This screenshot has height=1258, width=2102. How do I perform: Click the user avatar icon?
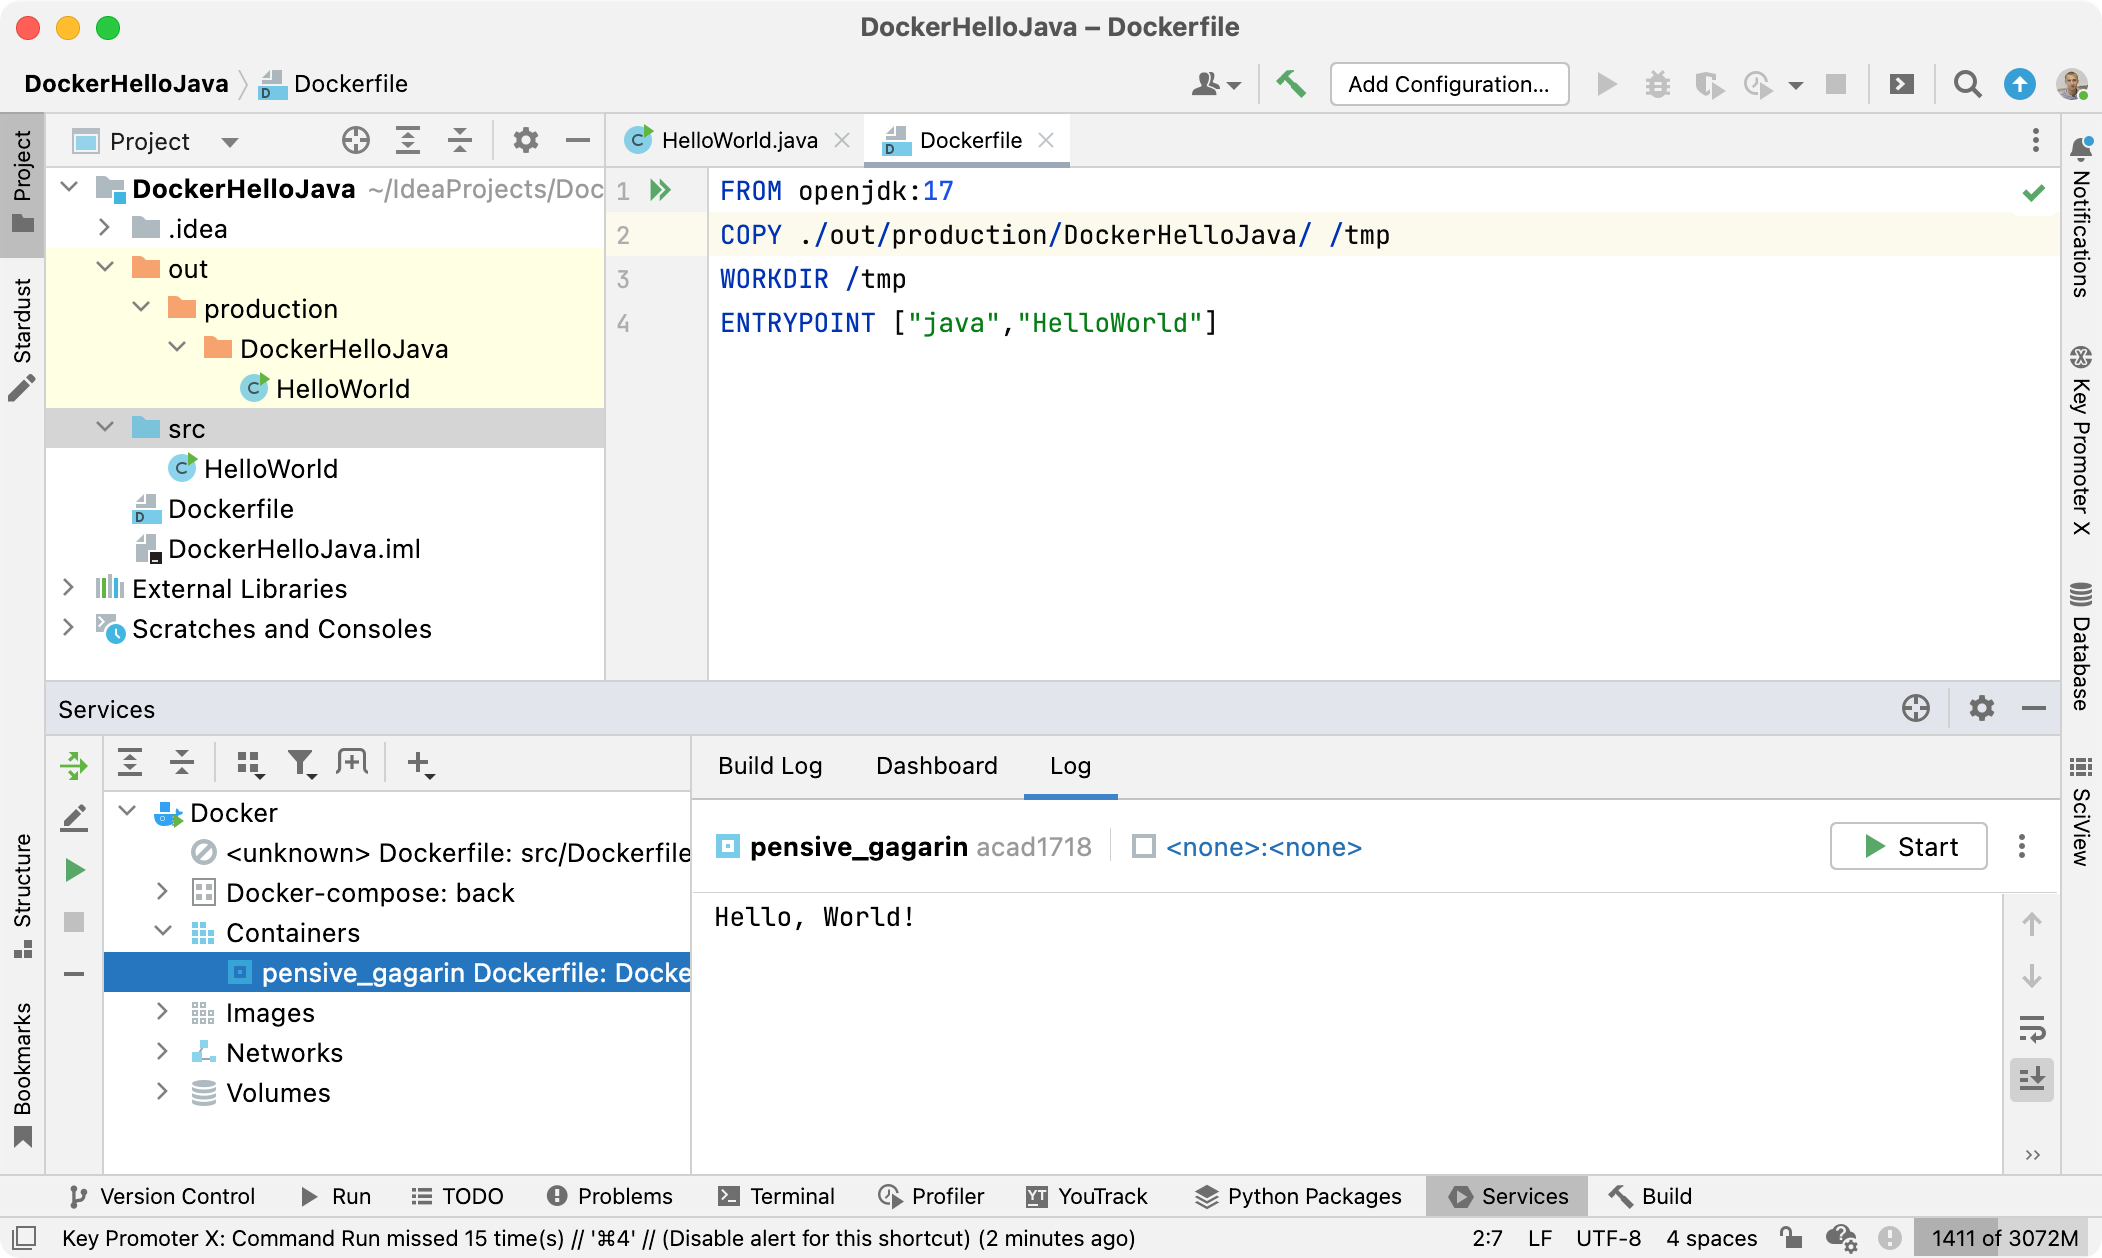point(2071,84)
